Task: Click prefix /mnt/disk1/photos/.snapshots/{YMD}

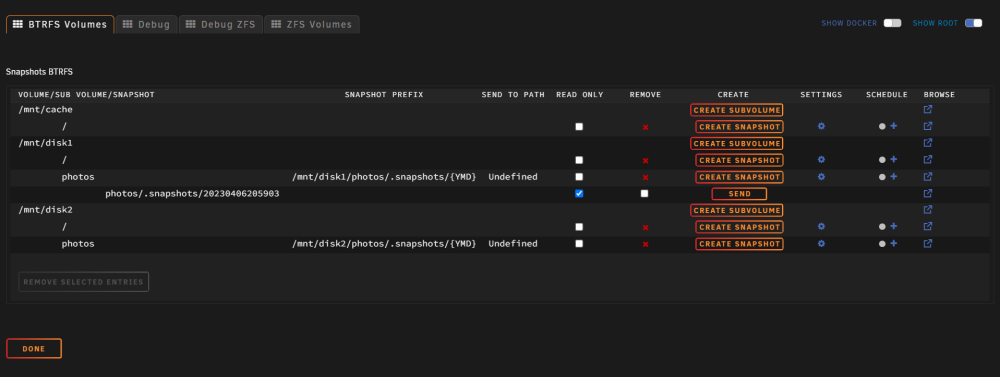Action: (384, 177)
